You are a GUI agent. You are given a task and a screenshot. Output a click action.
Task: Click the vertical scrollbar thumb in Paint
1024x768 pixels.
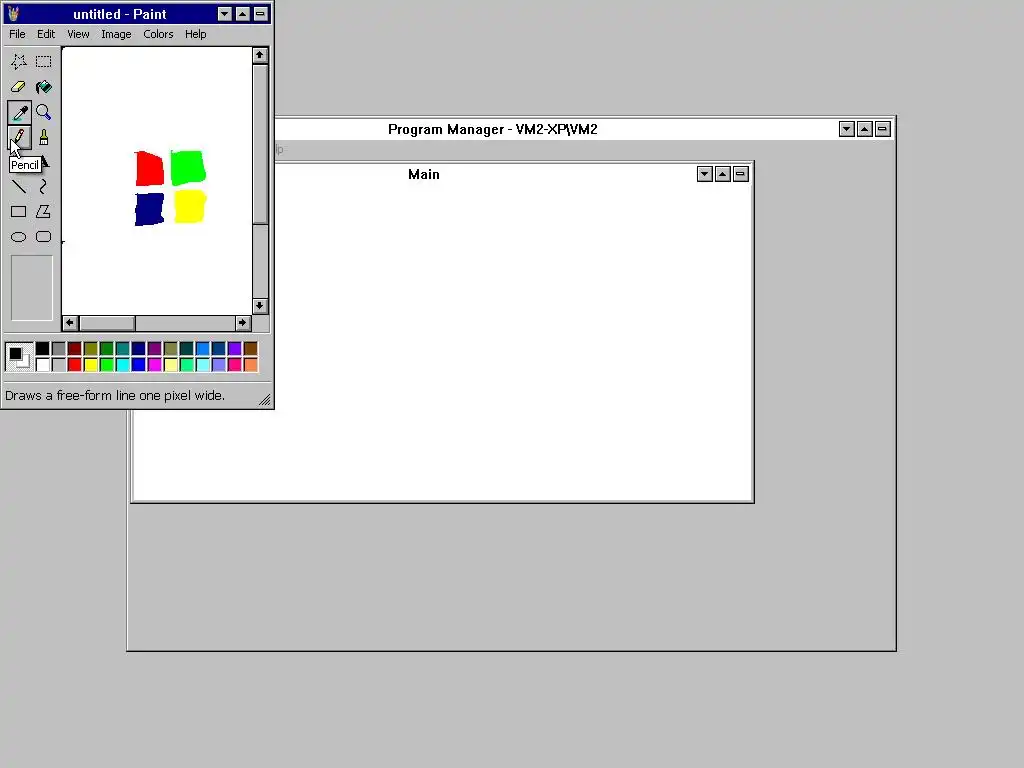click(260, 144)
